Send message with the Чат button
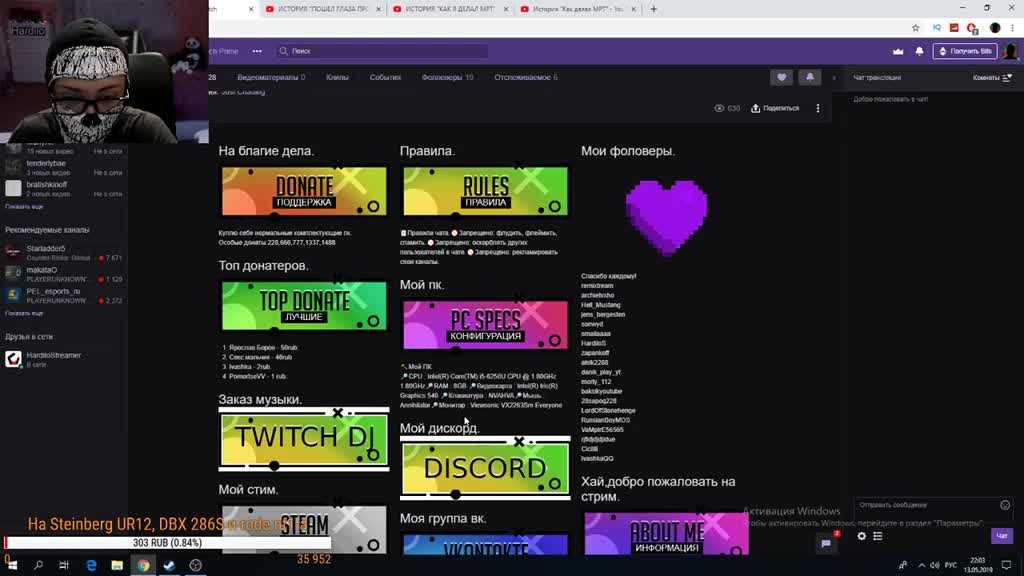1024x576 pixels. (1002, 536)
